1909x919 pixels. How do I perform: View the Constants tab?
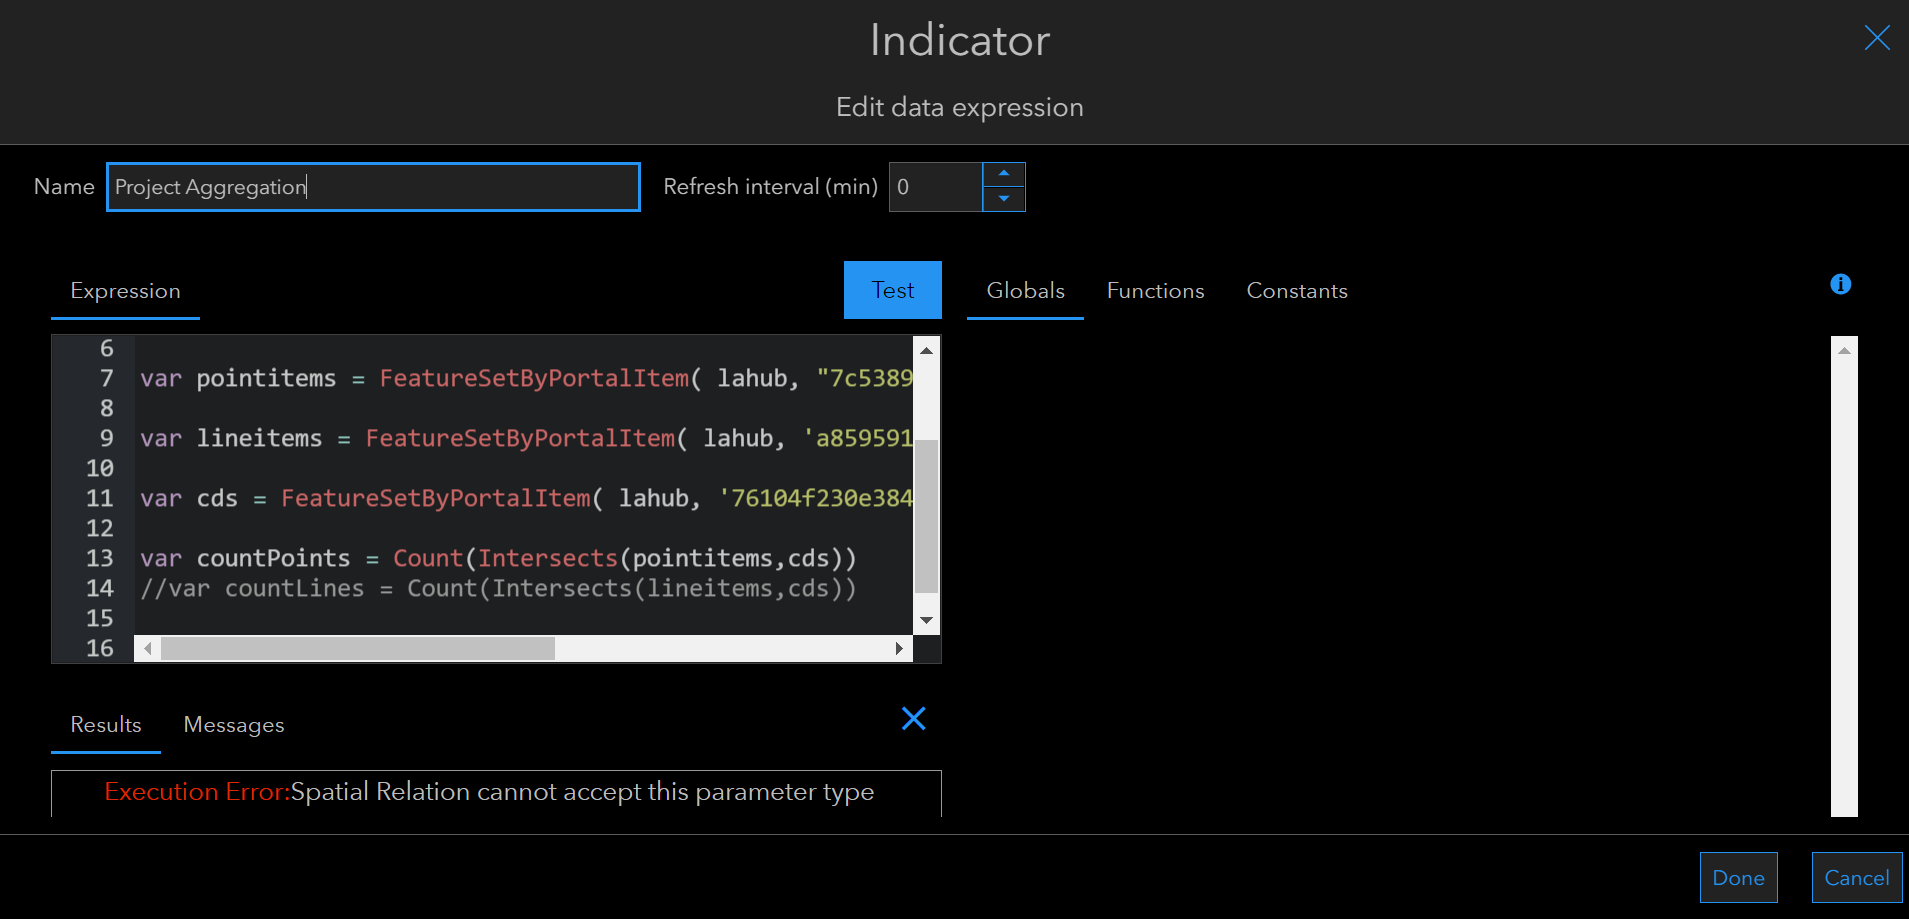pos(1297,290)
